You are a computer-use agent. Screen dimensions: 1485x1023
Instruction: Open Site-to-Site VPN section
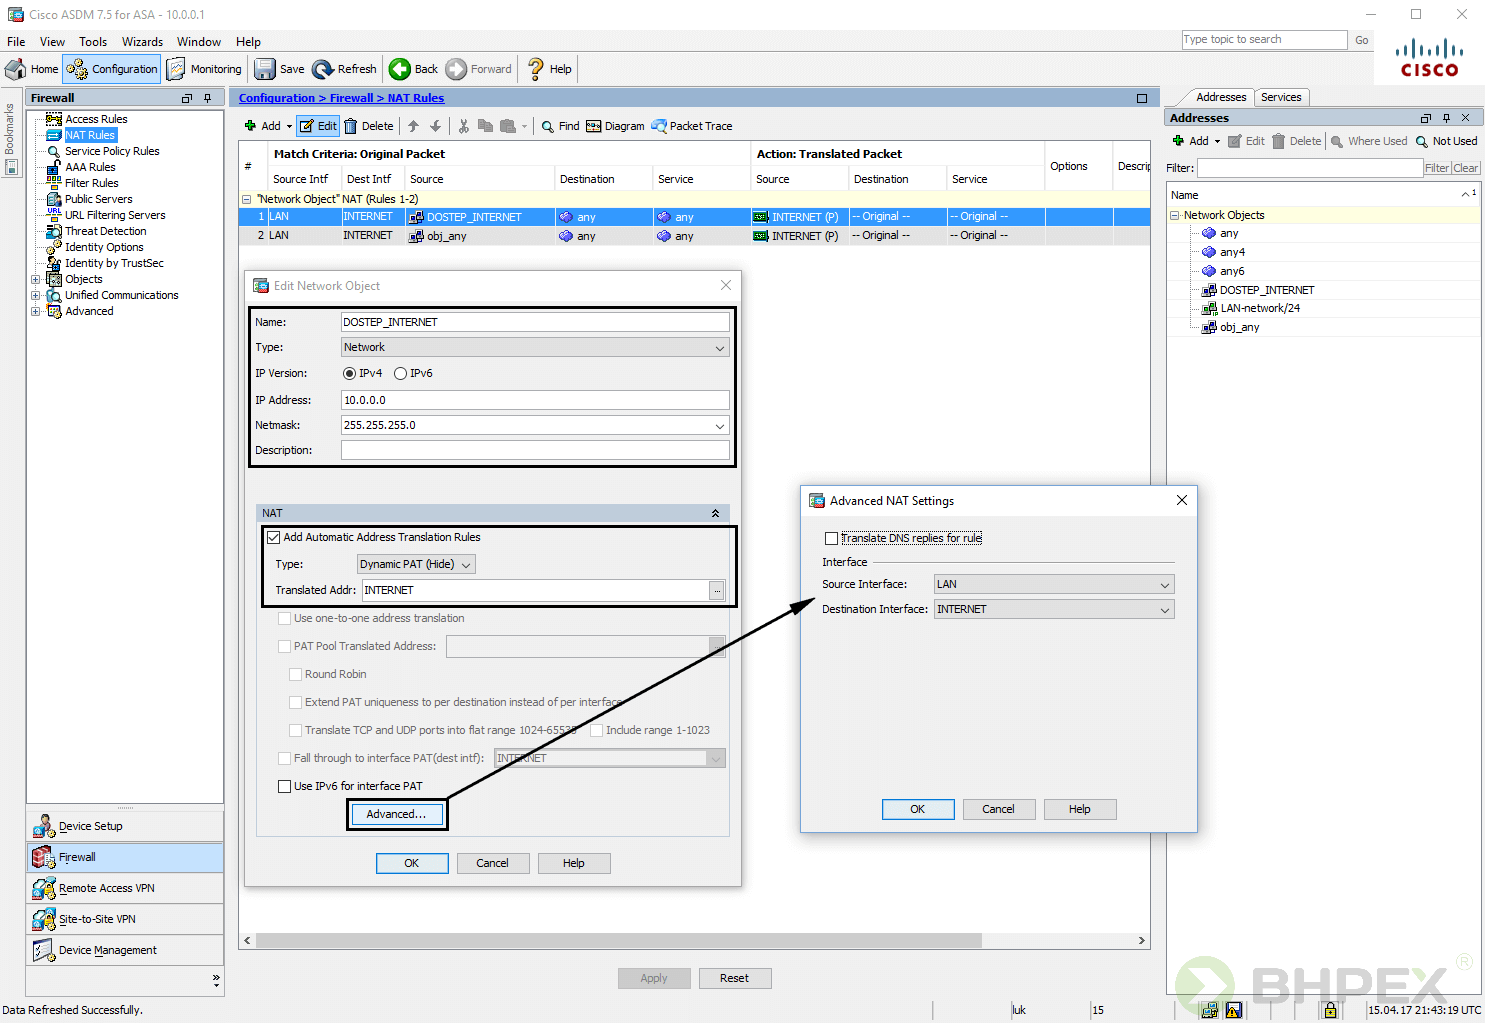[x=125, y=919]
